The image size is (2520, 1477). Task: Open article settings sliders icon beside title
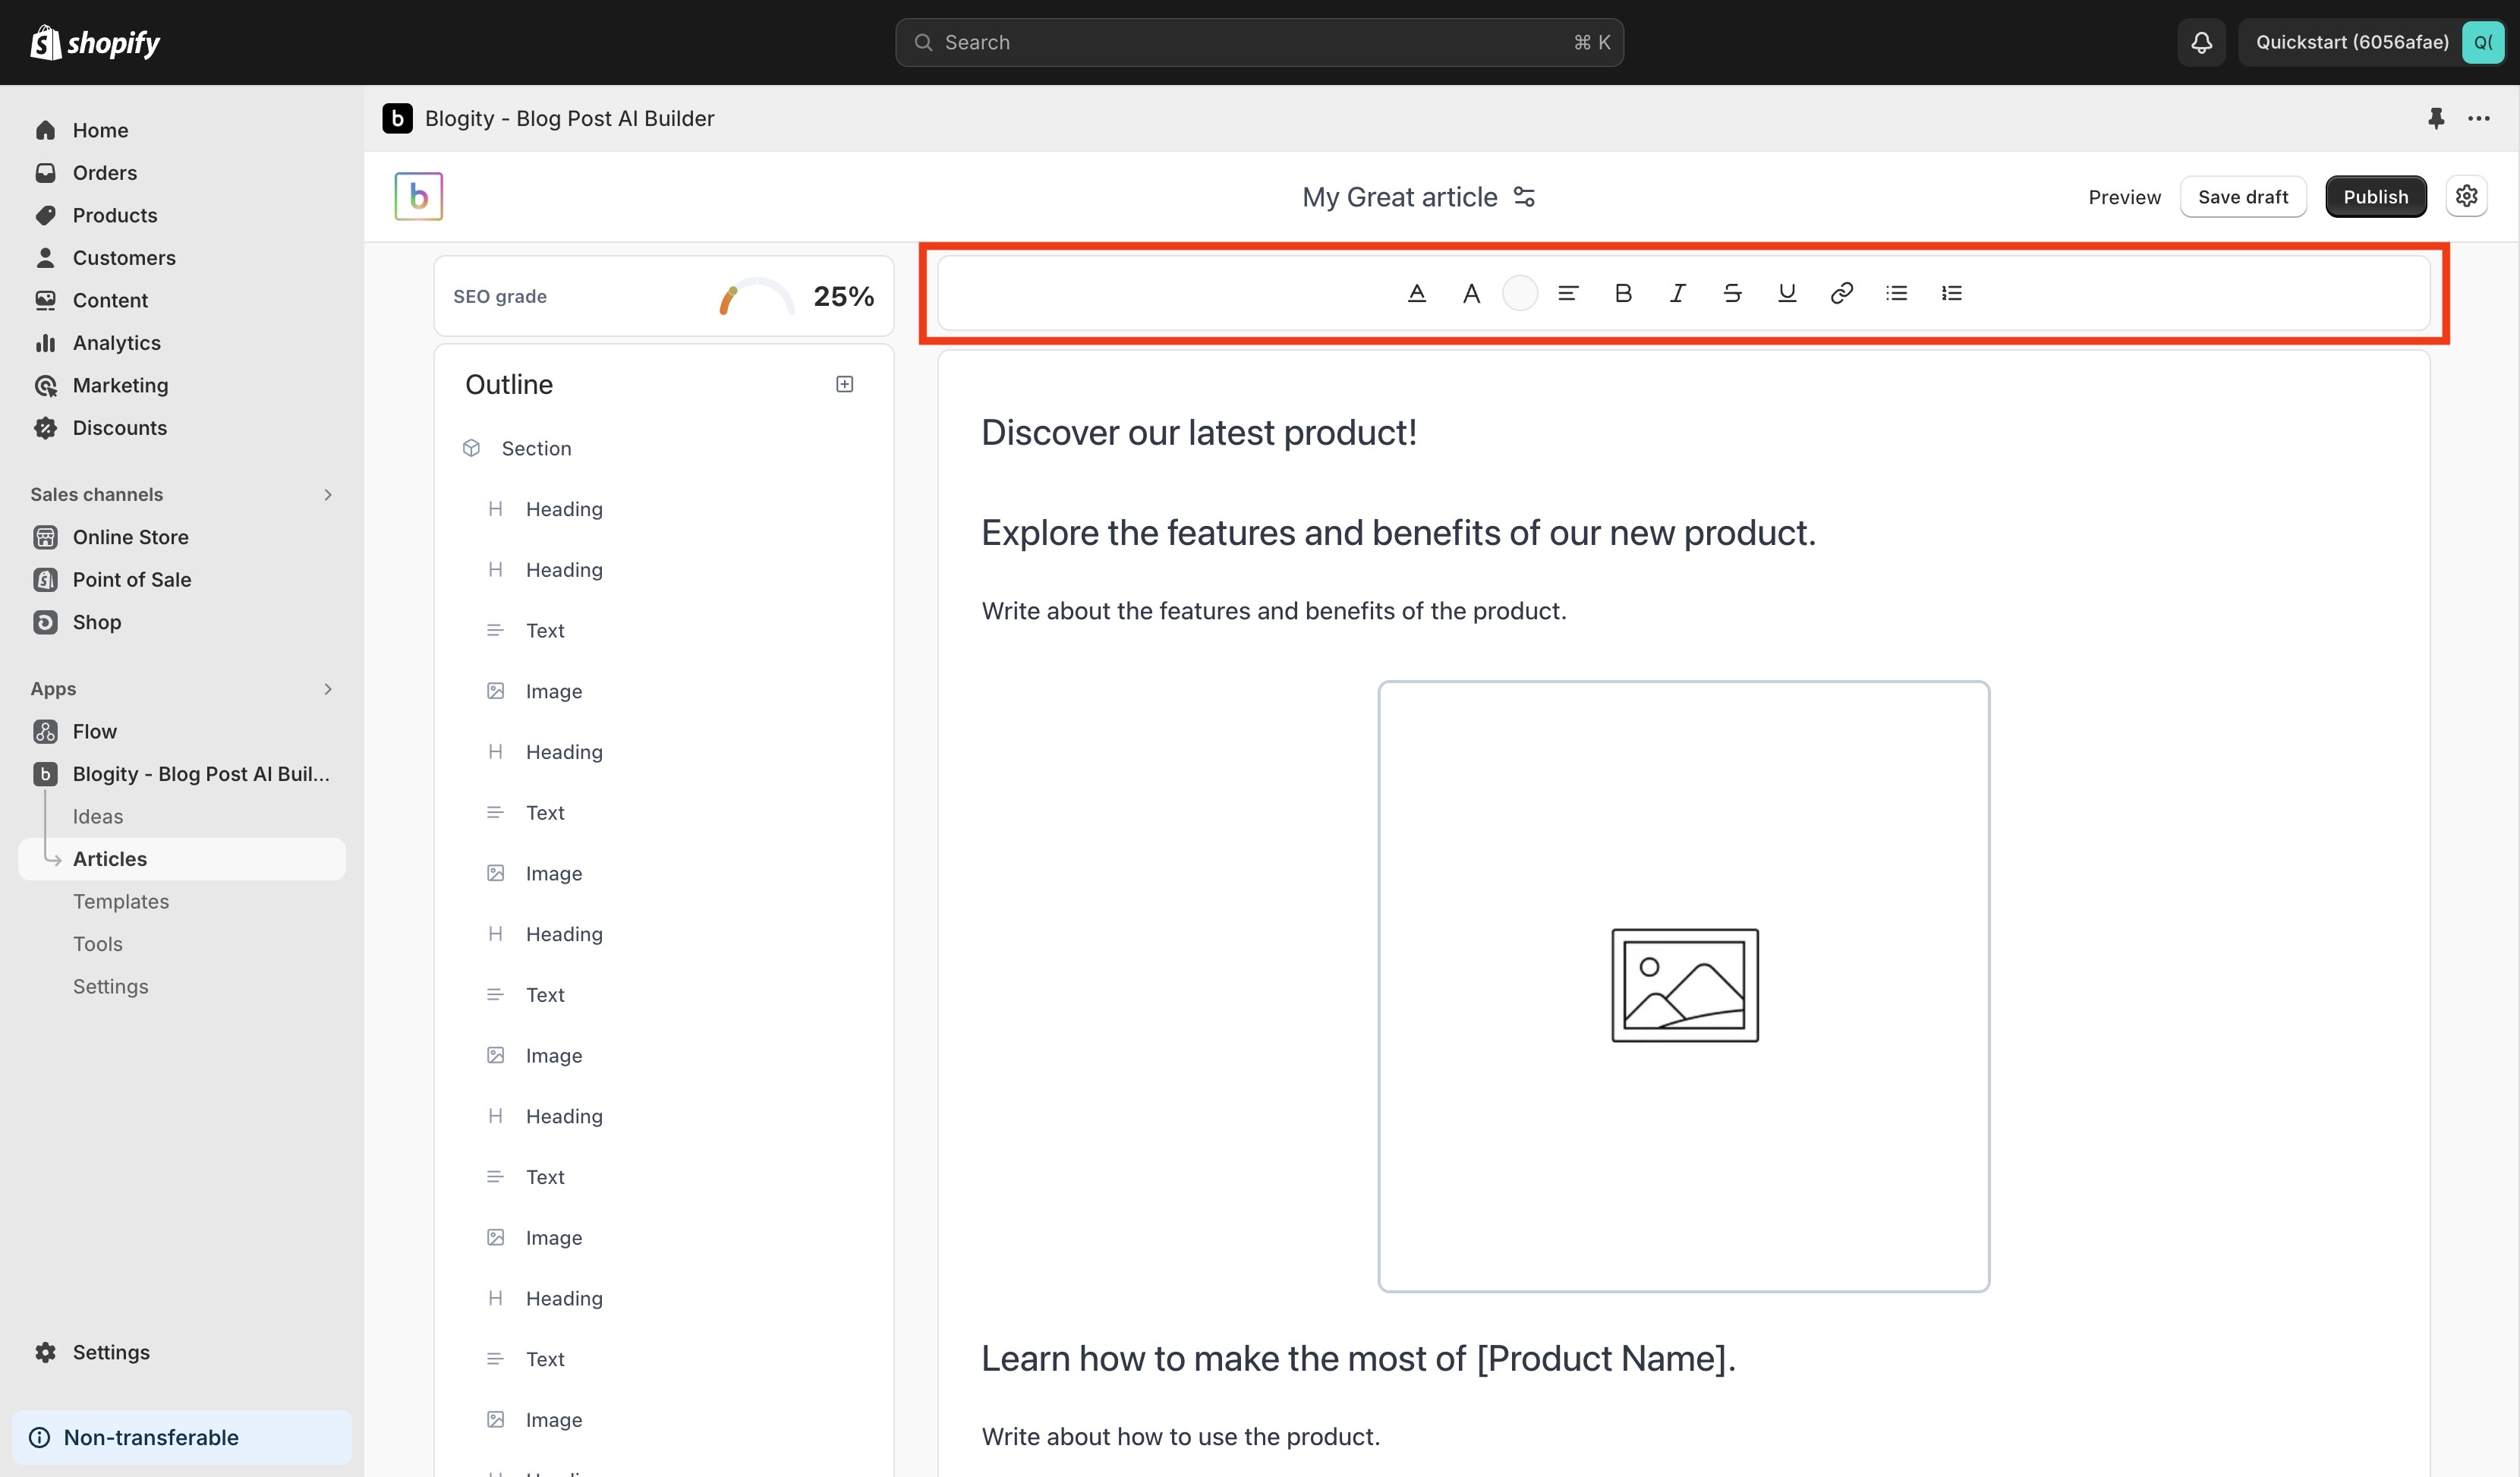click(x=1524, y=197)
